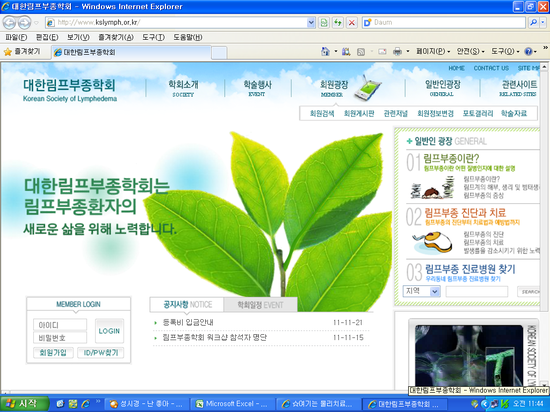Open the 등록비 입금안내 notice link
550x412 pixels.
188,322
